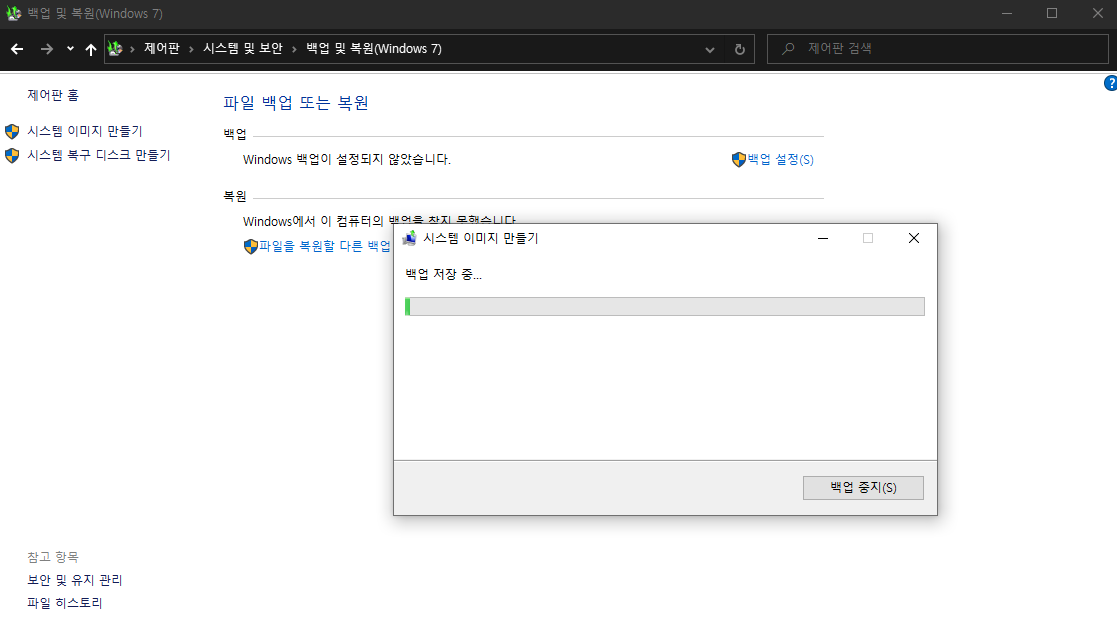Open recent locations dropdown arrow
Screen dimensions: 1117x628
click(70, 48)
